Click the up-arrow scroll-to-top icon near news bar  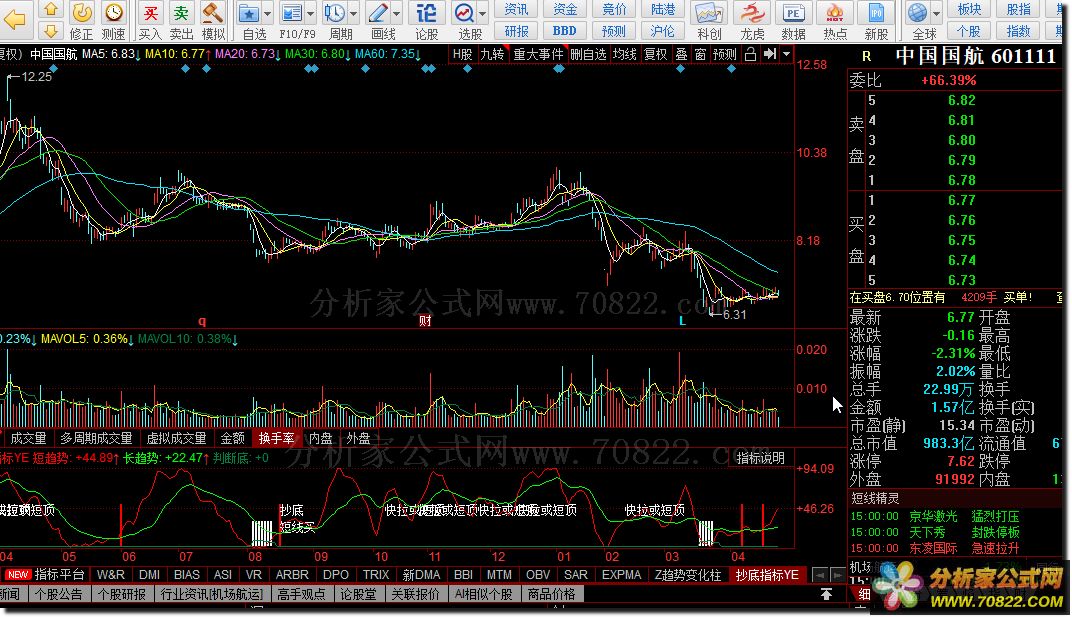pyautogui.click(x=826, y=594)
